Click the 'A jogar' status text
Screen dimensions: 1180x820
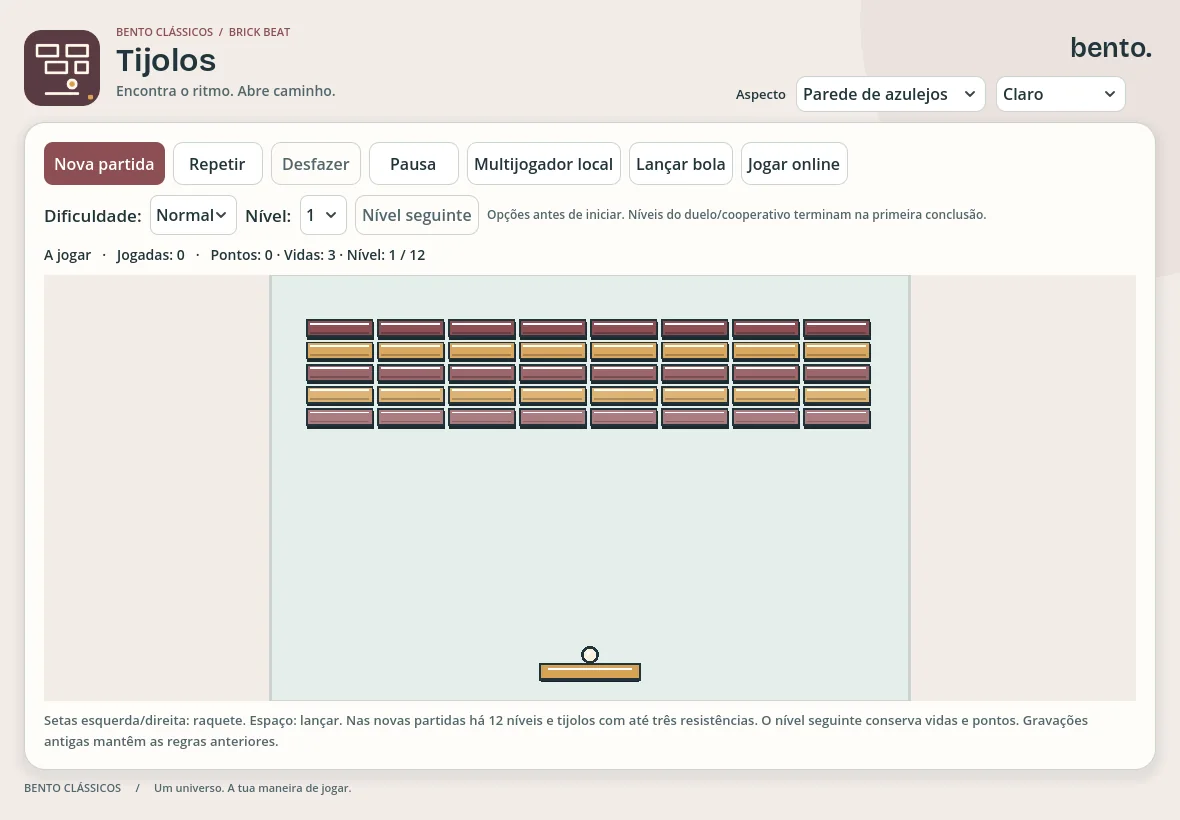pyautogui.click(x=67, y=255)
